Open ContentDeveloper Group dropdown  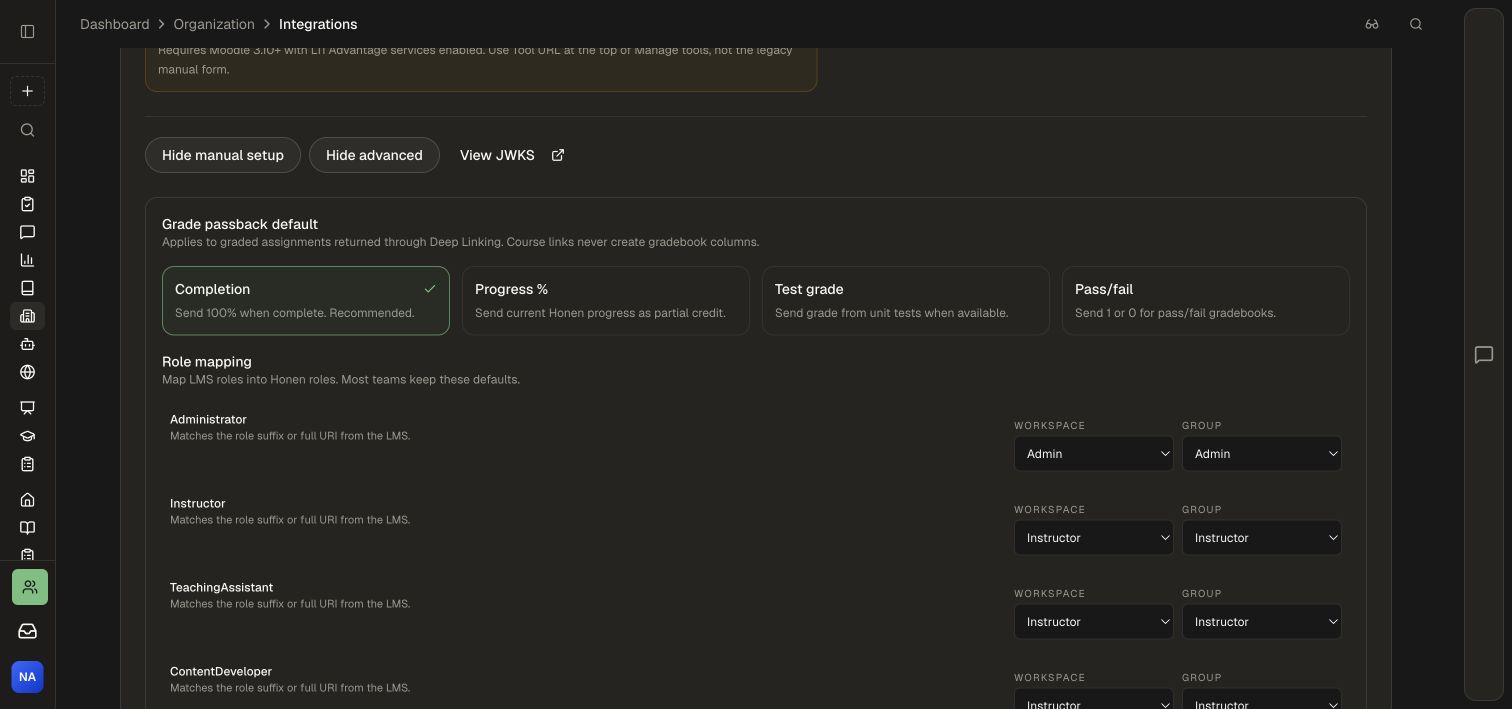point(1262,700)
